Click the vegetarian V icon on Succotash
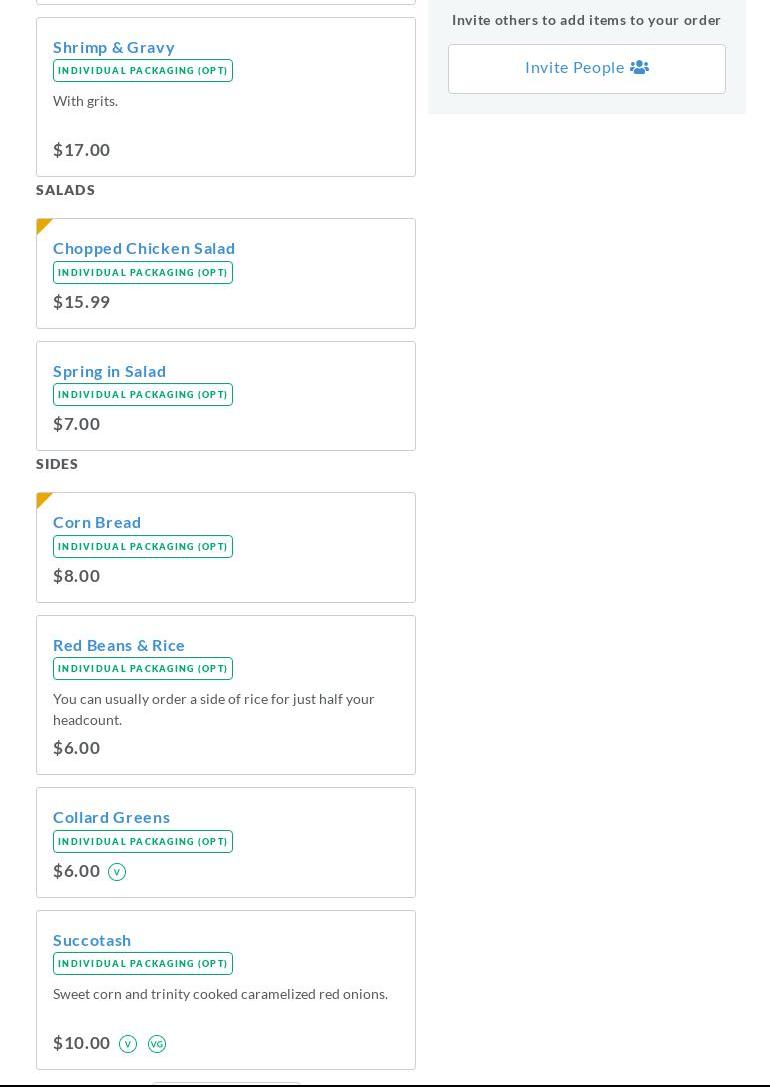Viewport: 770px width, 1087px height. coord(128,1044)
